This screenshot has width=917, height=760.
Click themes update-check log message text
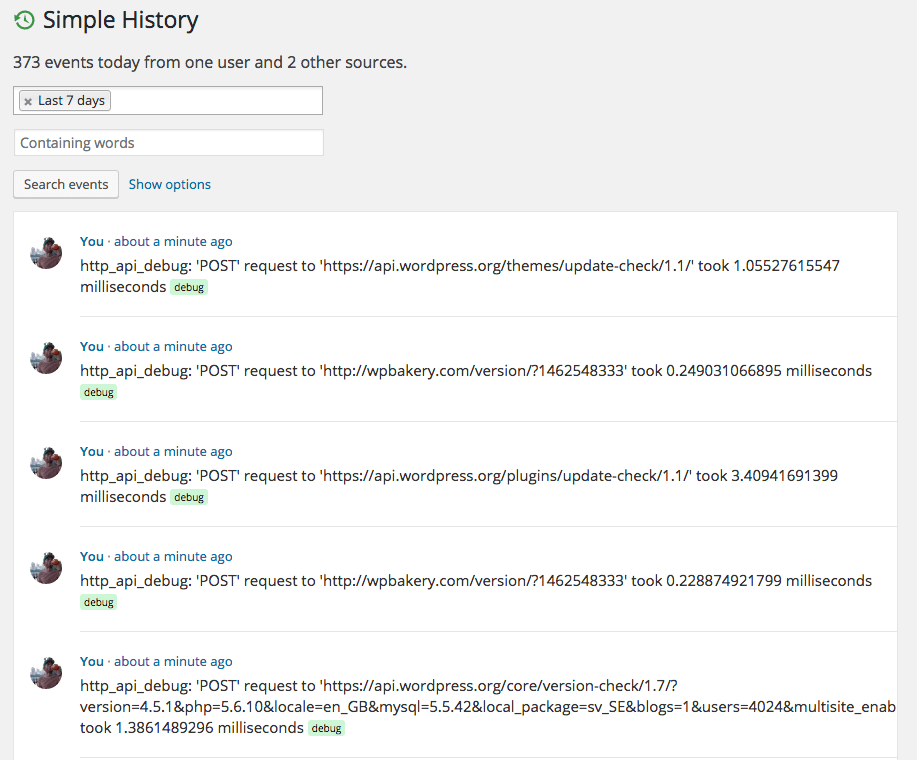[x=460, y=276]
